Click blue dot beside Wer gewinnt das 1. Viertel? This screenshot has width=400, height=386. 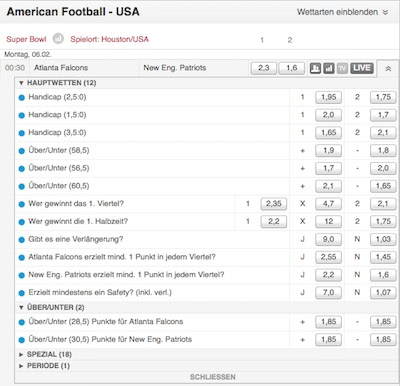point(22,204)
